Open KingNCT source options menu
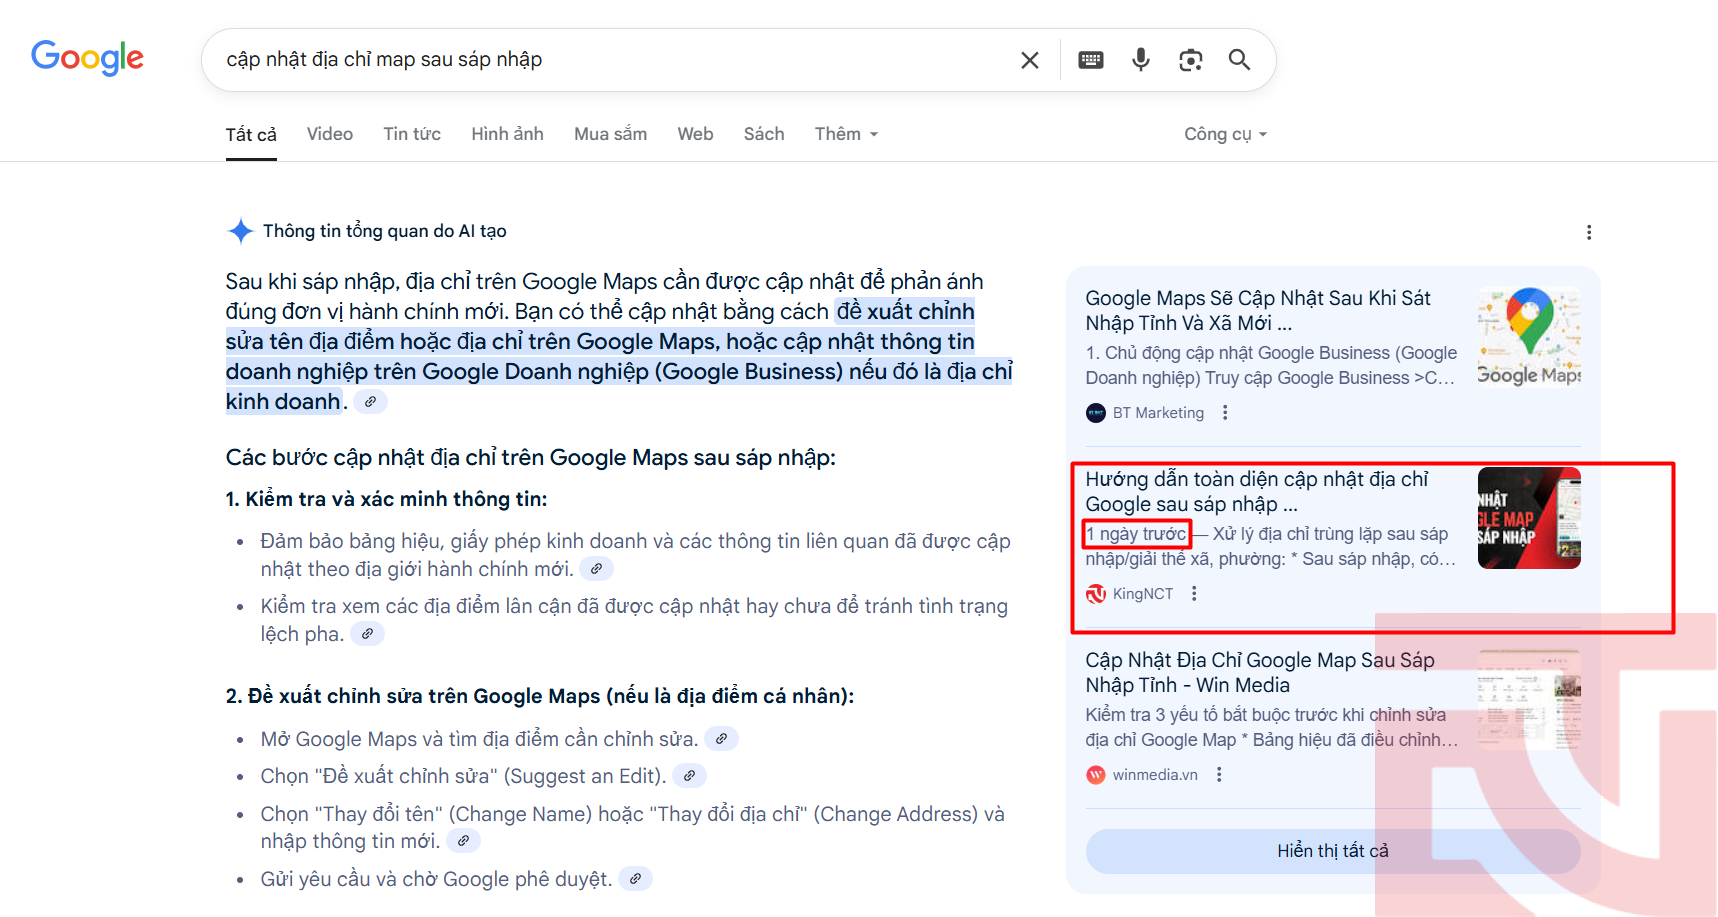 pyautogui.click(x=1194, y=594)
